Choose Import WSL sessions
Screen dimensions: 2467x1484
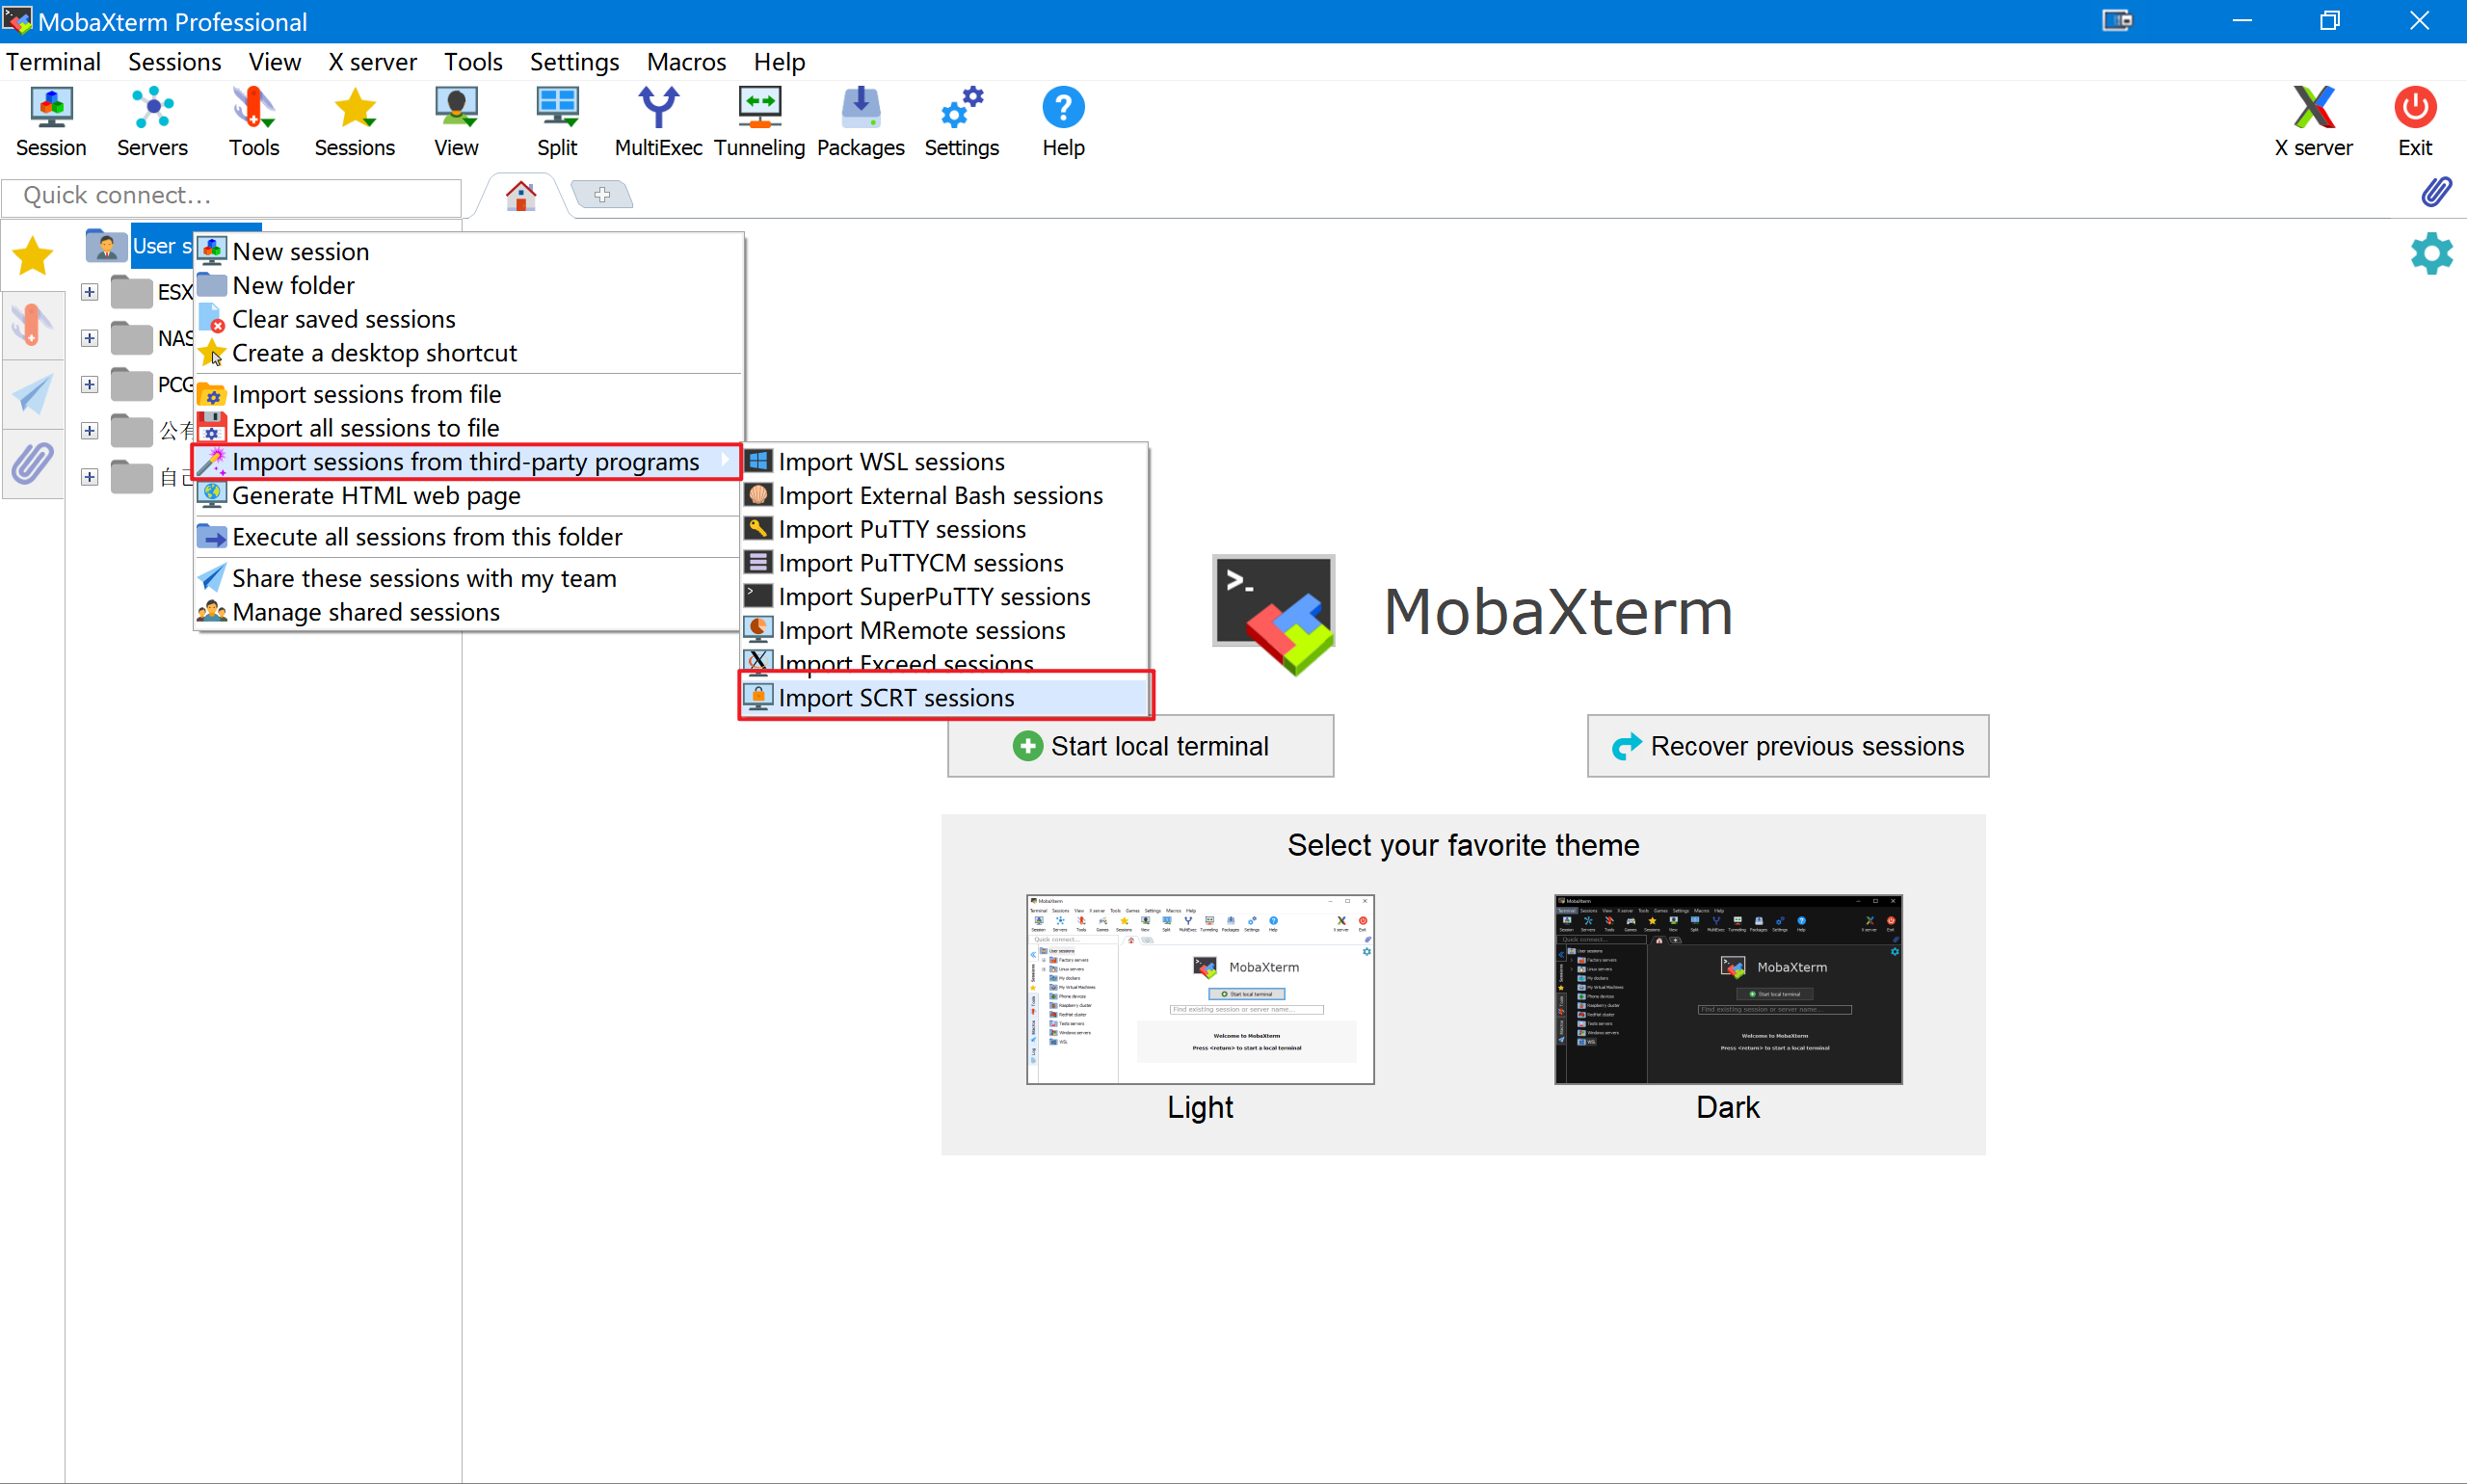pos(945,462)
